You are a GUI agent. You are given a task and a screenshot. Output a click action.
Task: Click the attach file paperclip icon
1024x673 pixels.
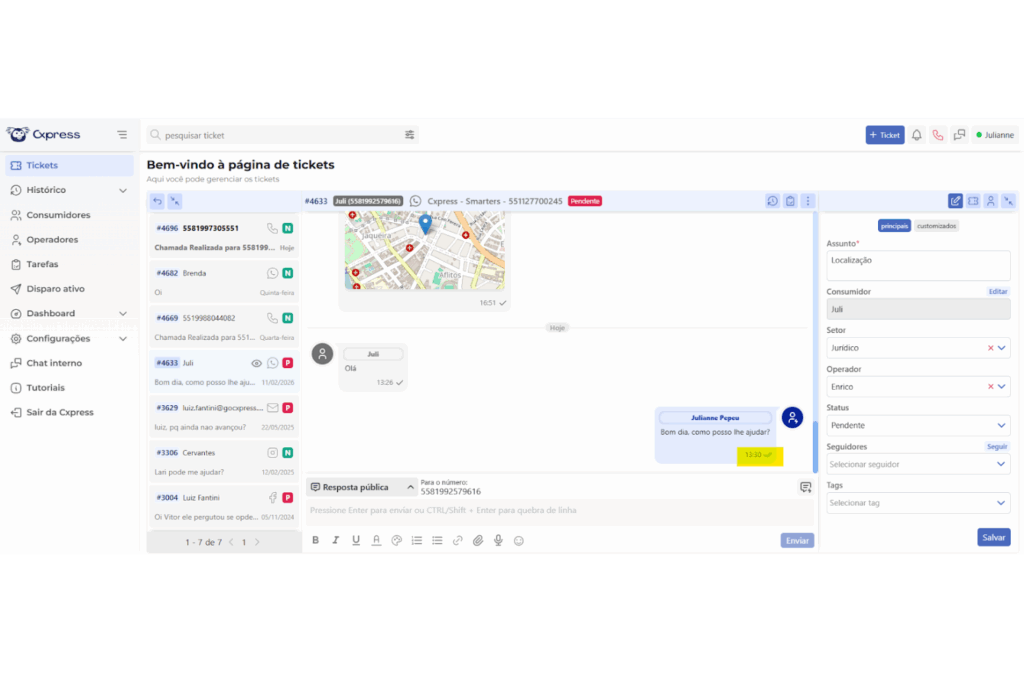coord(478,540)
